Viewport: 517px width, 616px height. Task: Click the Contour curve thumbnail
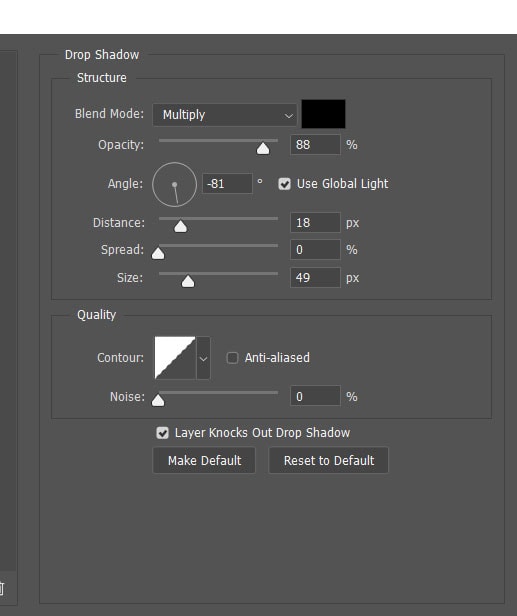(x=175, y=358)
